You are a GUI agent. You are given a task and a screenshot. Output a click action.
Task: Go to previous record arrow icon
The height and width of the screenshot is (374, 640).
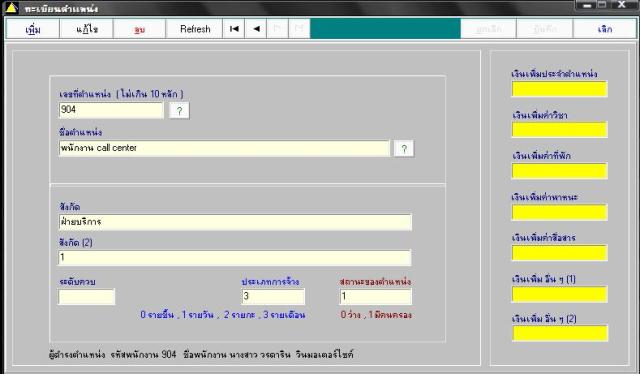click(x=256, y=29)
